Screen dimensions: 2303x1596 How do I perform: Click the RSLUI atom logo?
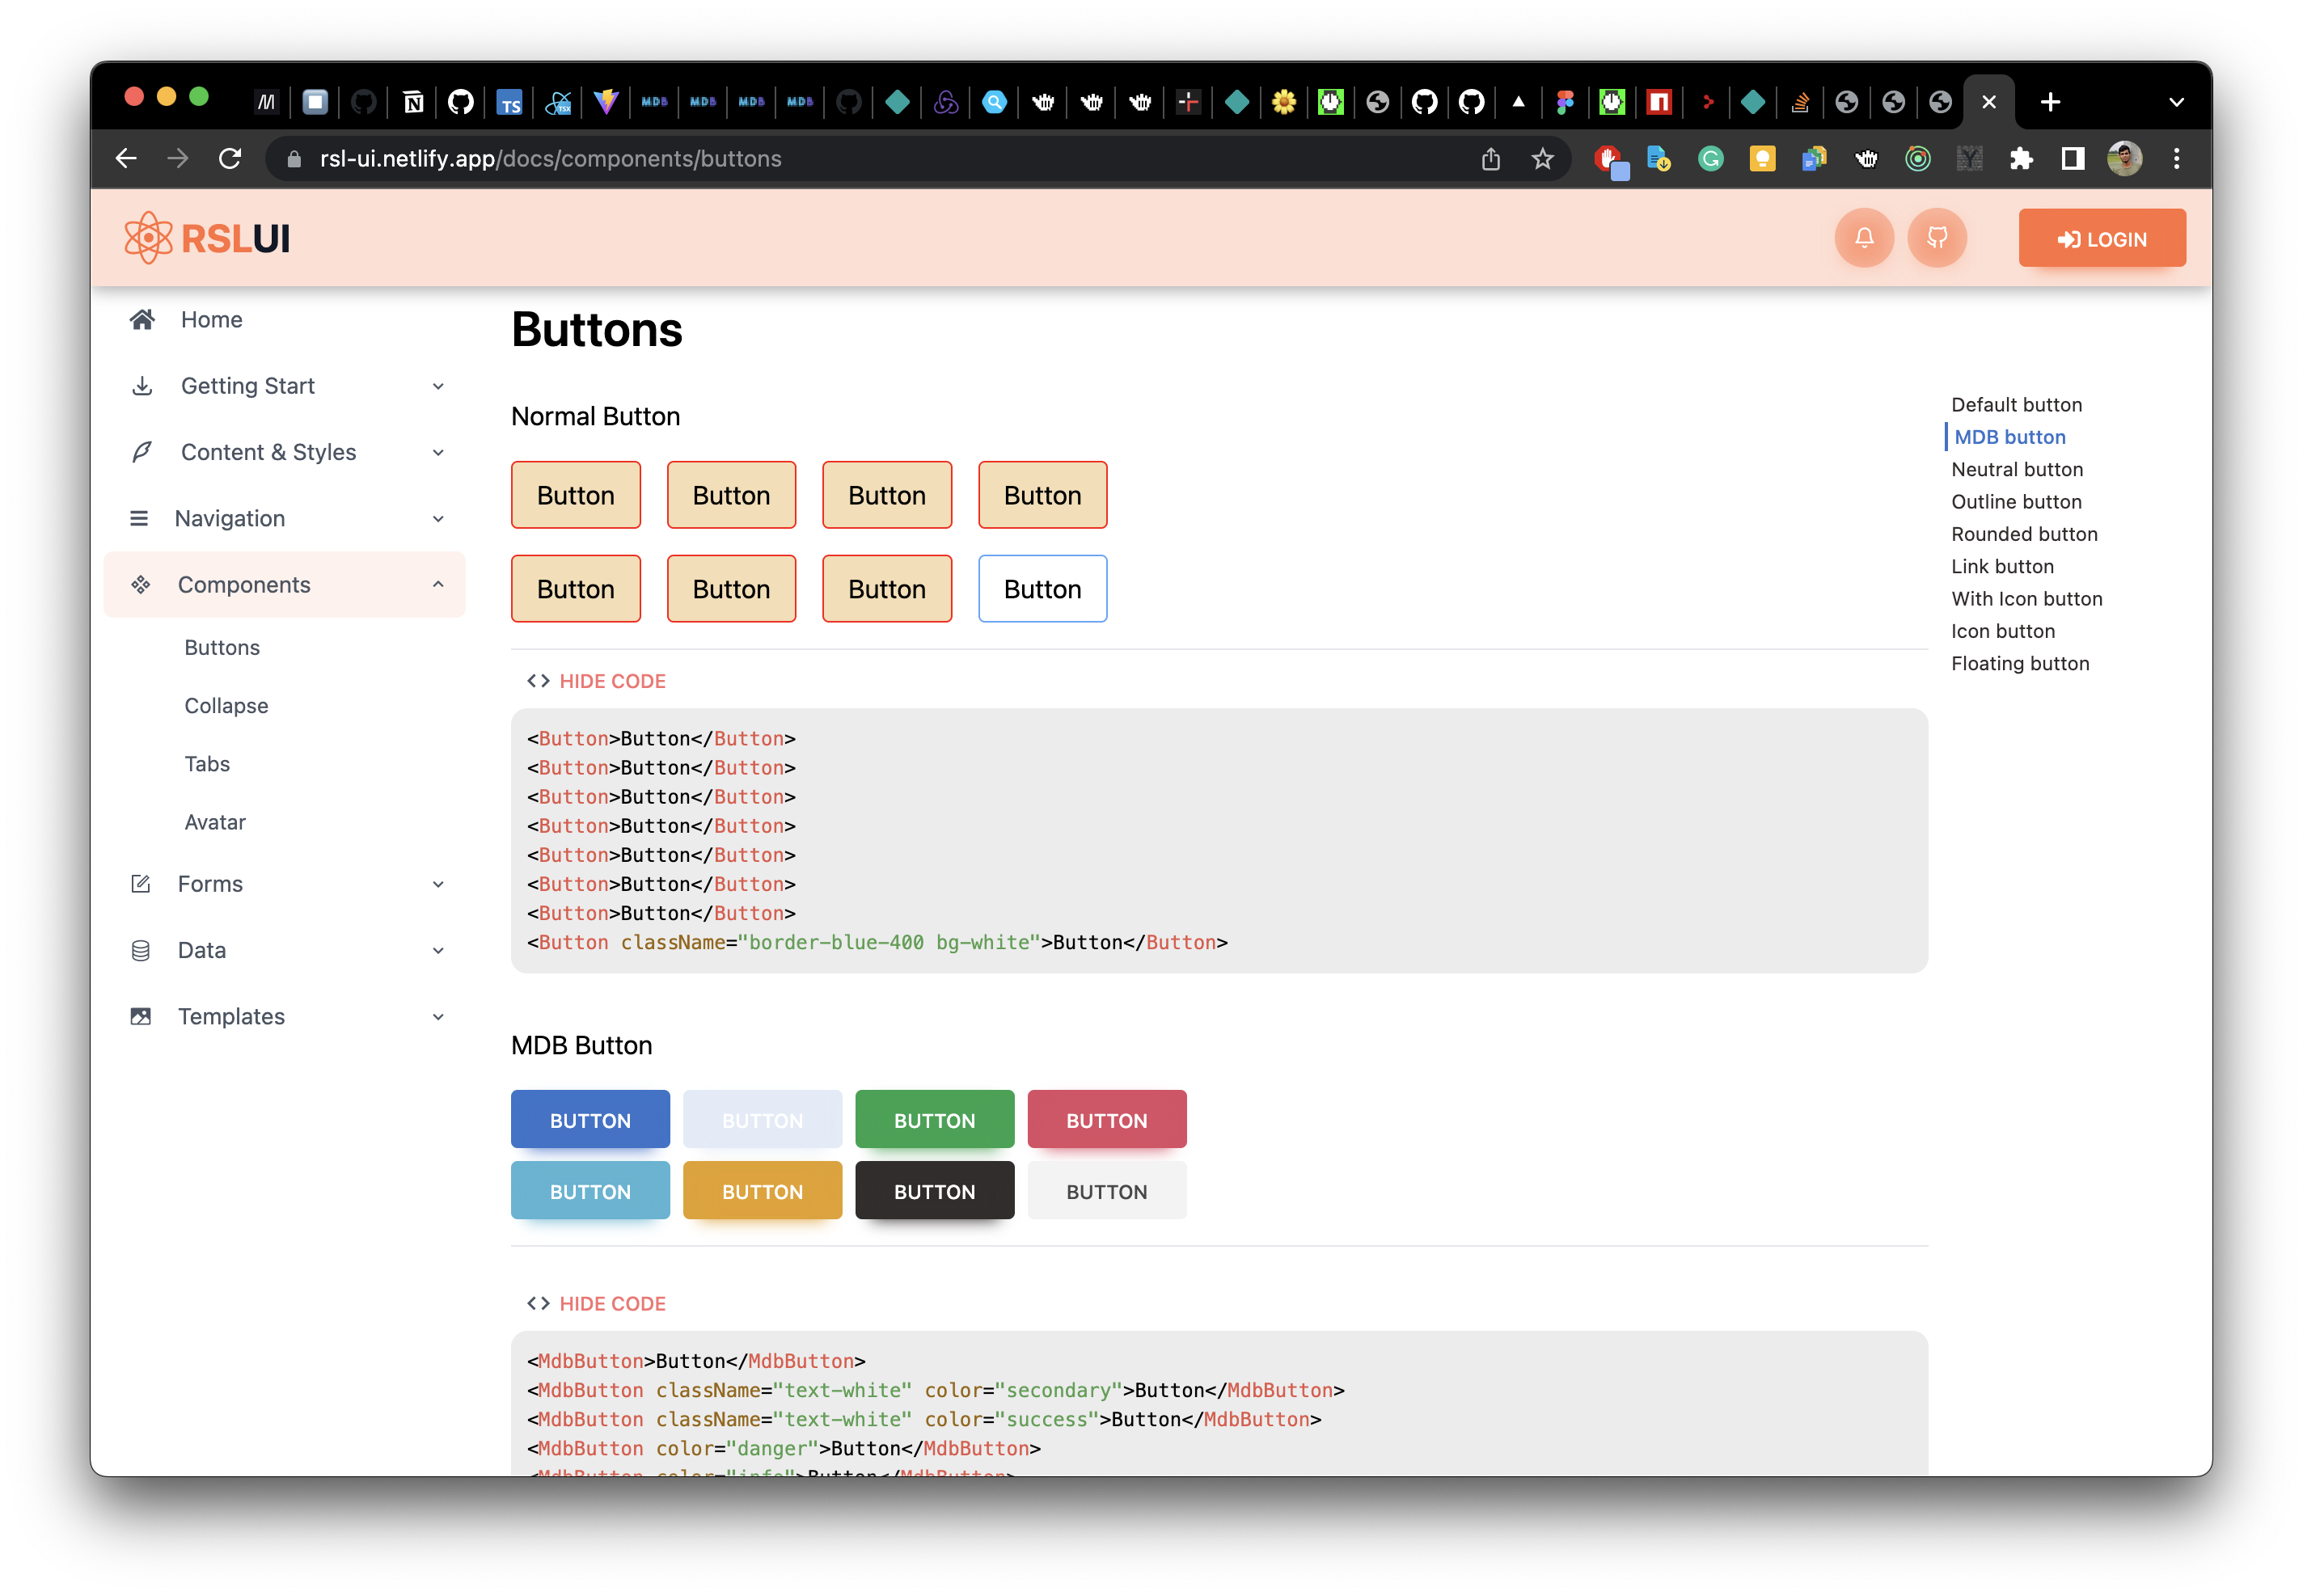pyautogui.click(x=148, y=238)
